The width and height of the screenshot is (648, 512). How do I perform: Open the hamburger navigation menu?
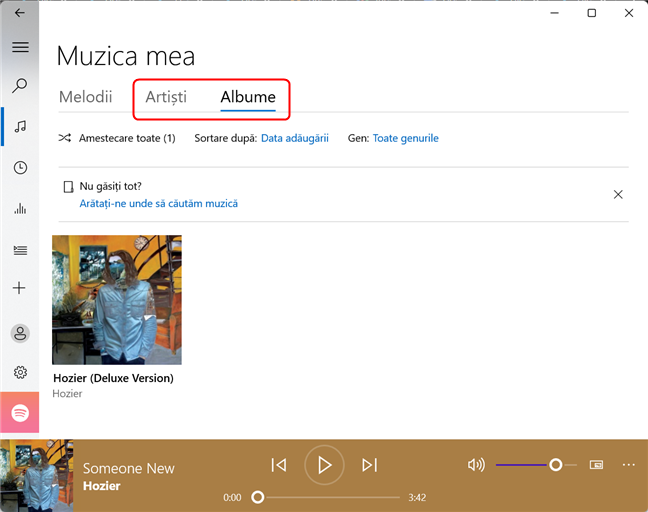(x=20, y=47)
